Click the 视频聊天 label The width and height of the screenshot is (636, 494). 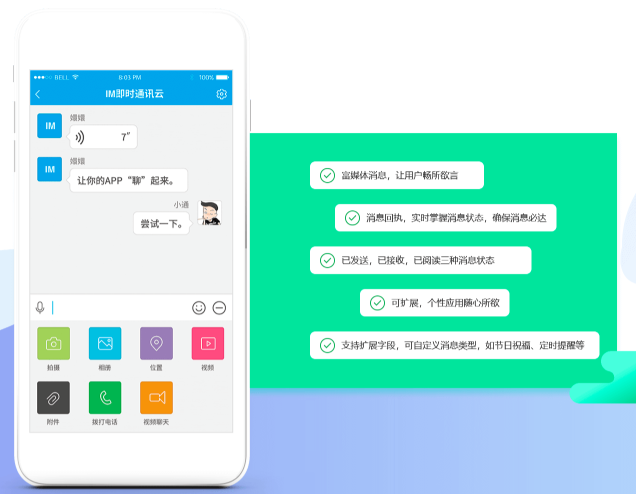156,422
